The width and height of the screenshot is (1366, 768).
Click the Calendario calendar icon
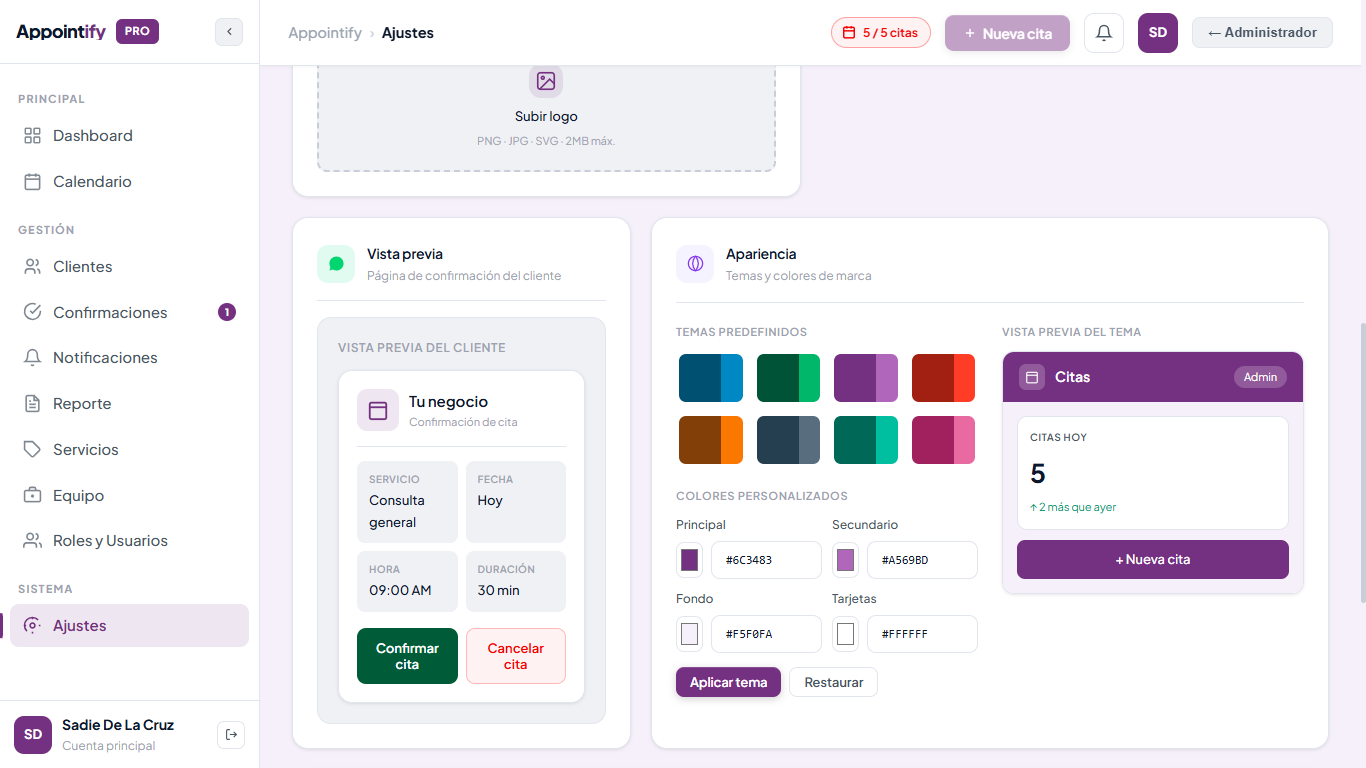33,182
